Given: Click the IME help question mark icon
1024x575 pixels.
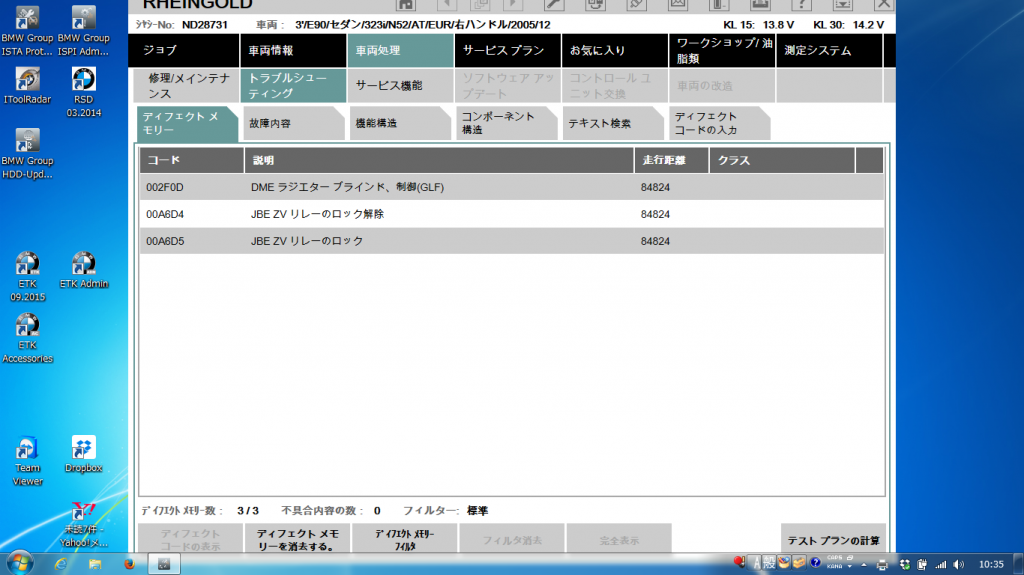Looking at the screenshot, I should pyautogui.click(x=815, y=562).
